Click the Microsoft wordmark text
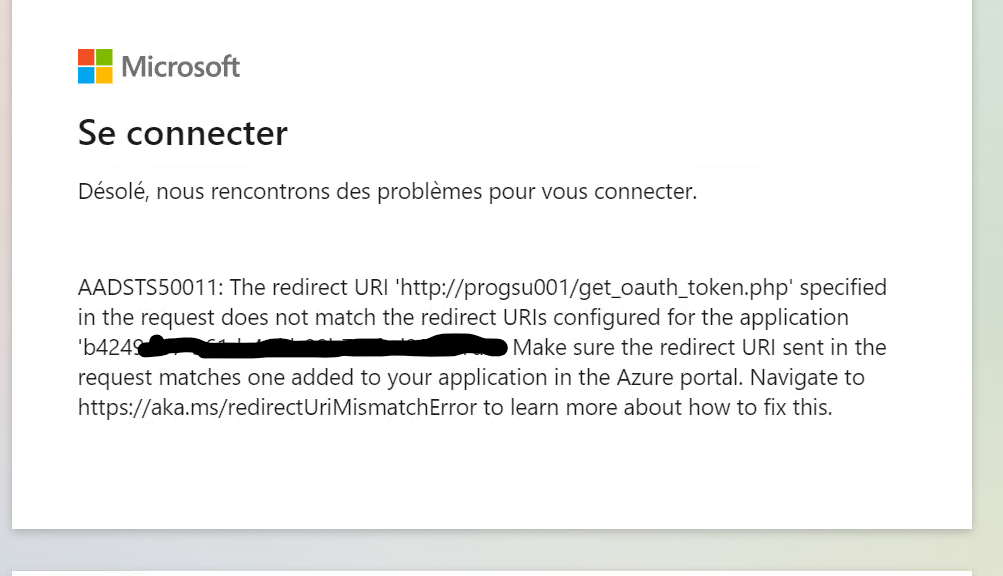Screen dimensions: 1003x576 click(180, 67)
